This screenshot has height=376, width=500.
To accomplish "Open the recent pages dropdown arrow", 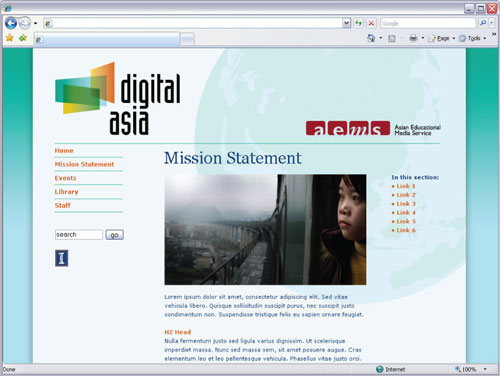I will (35, 23).
